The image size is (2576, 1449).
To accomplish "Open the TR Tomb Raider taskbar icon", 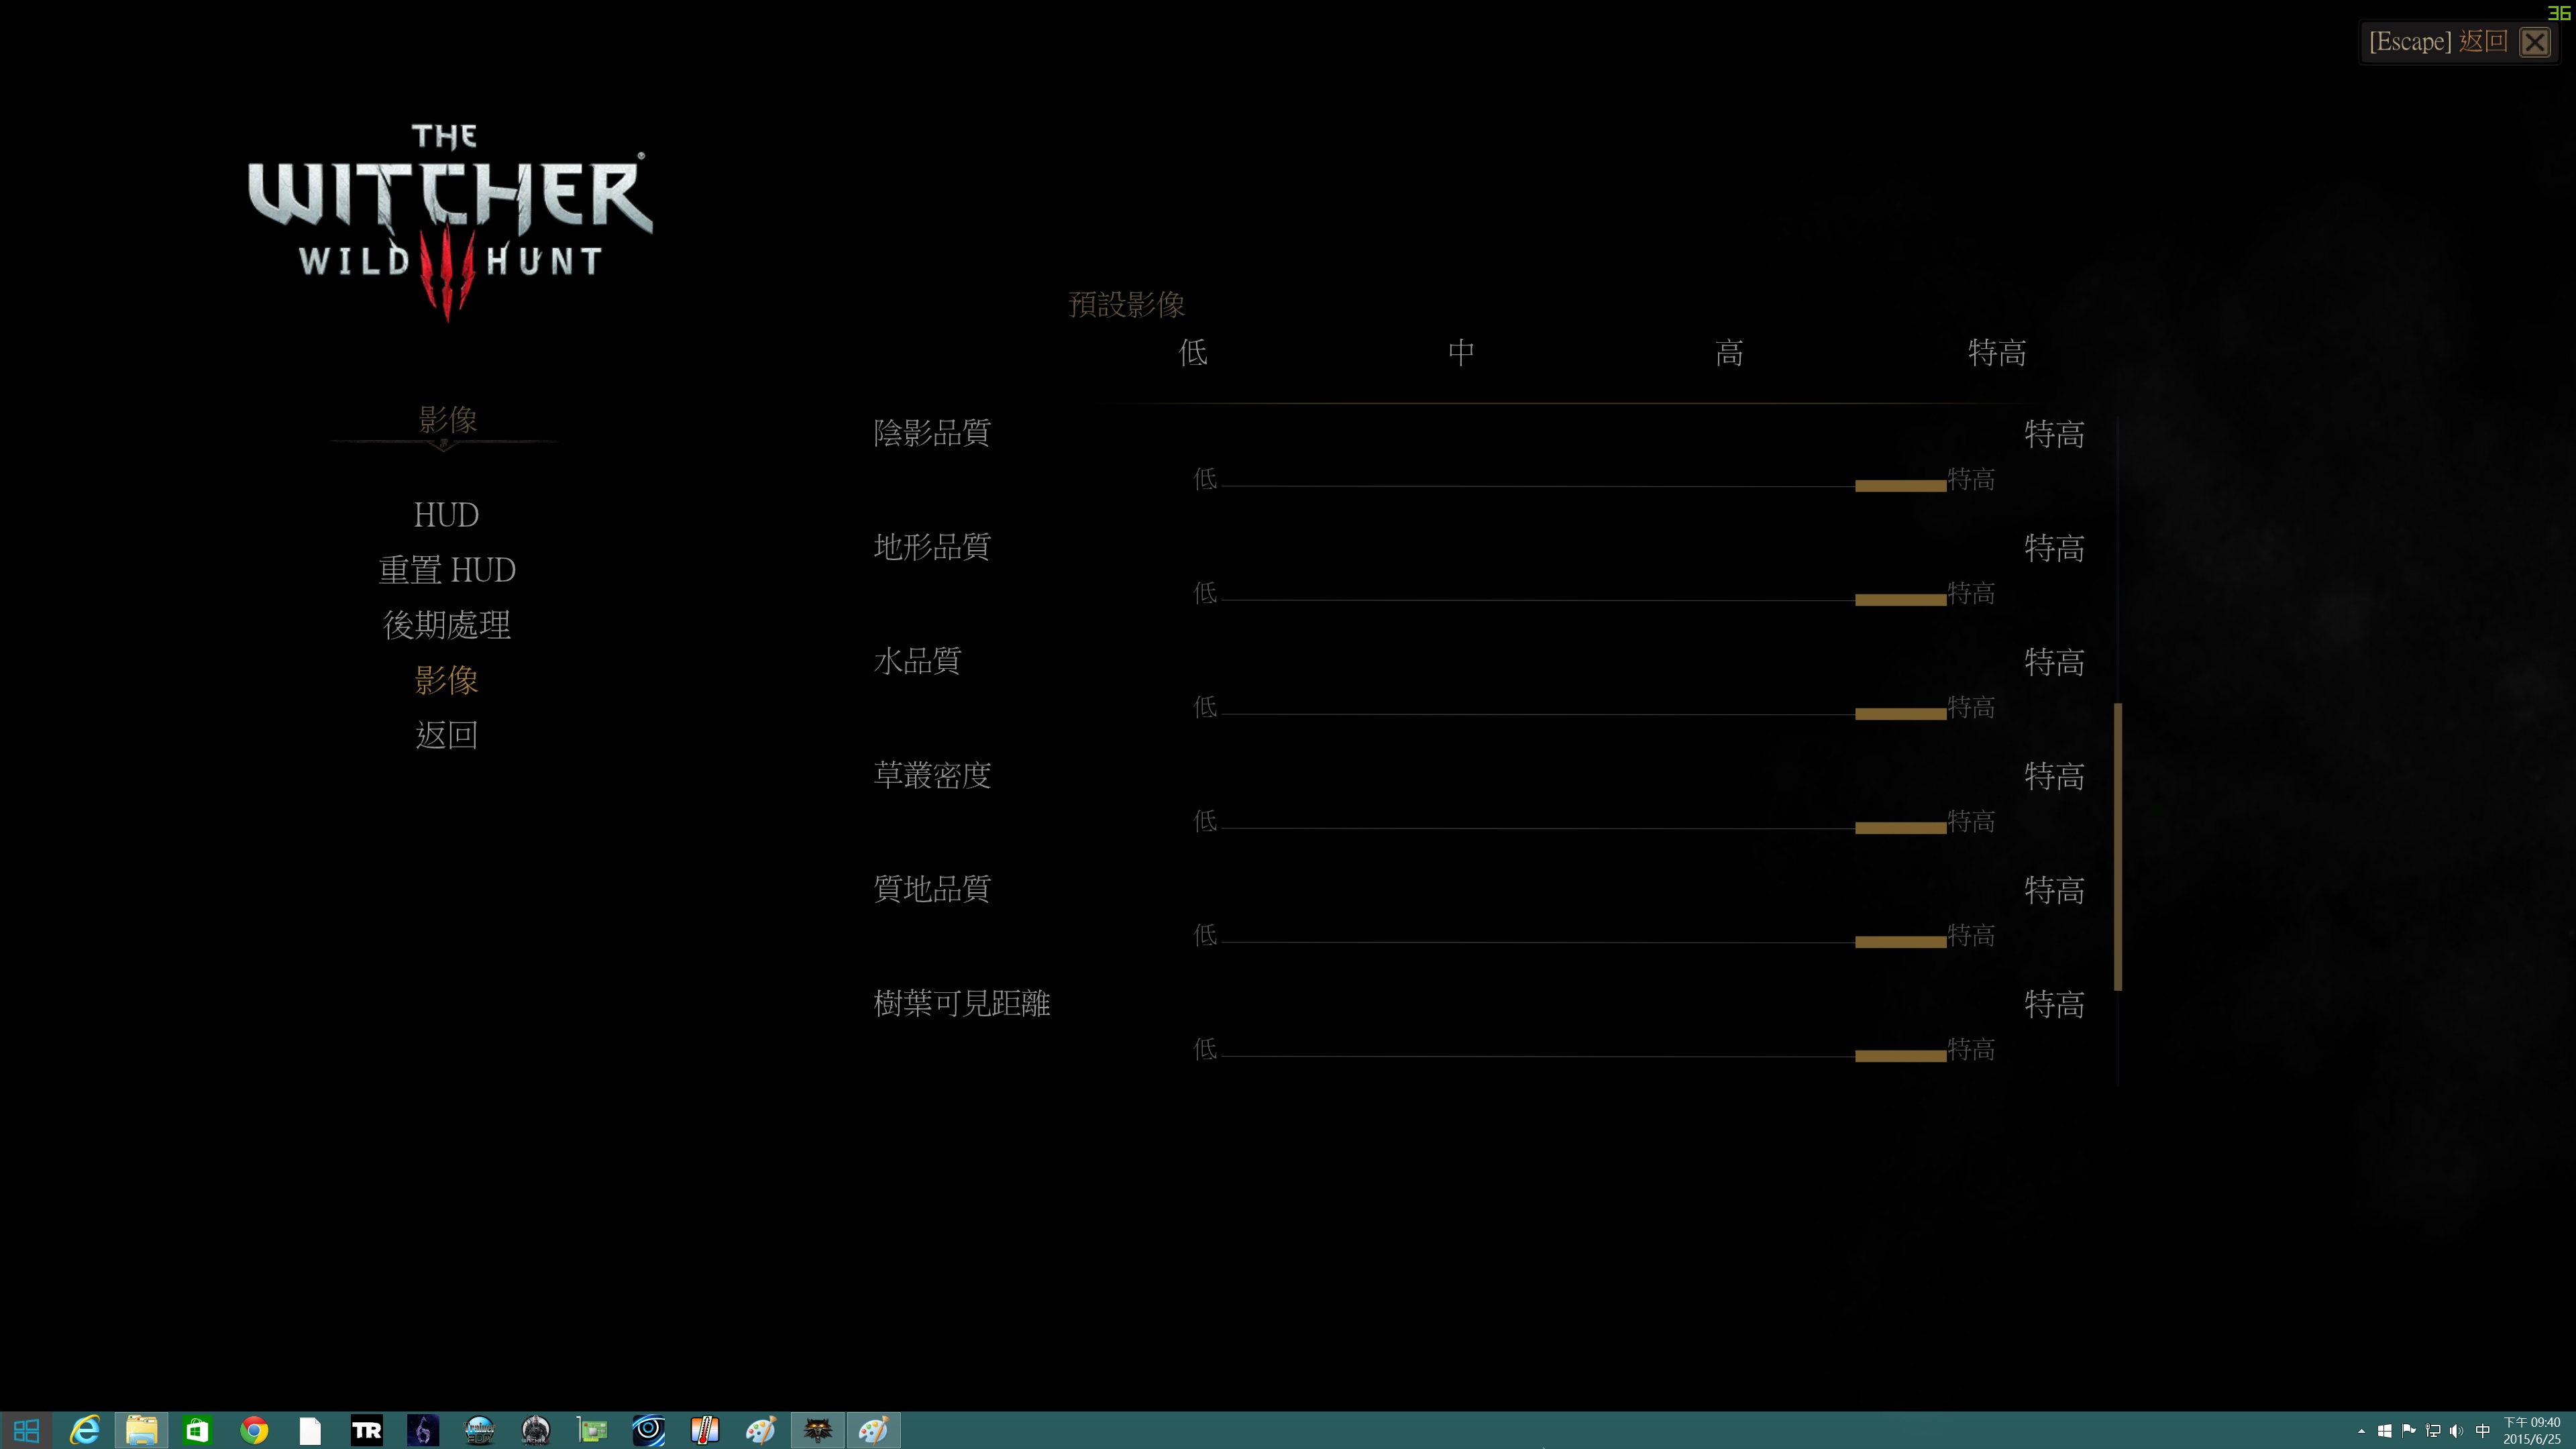I will [x=367, y=1431].
